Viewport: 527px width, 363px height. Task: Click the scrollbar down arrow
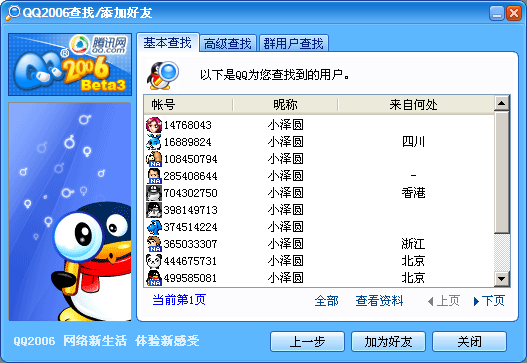point(501,279)
